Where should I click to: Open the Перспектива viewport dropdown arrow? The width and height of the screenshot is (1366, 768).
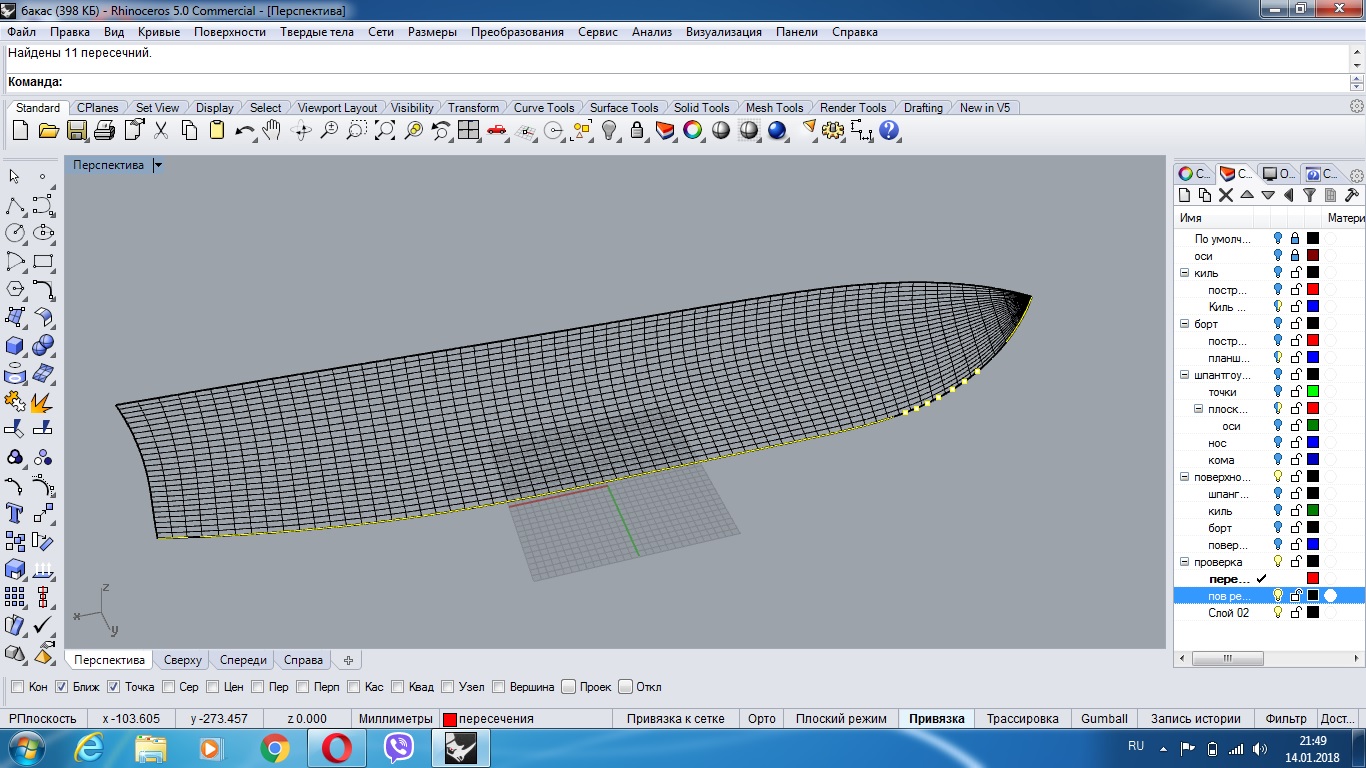click(158, 165)
